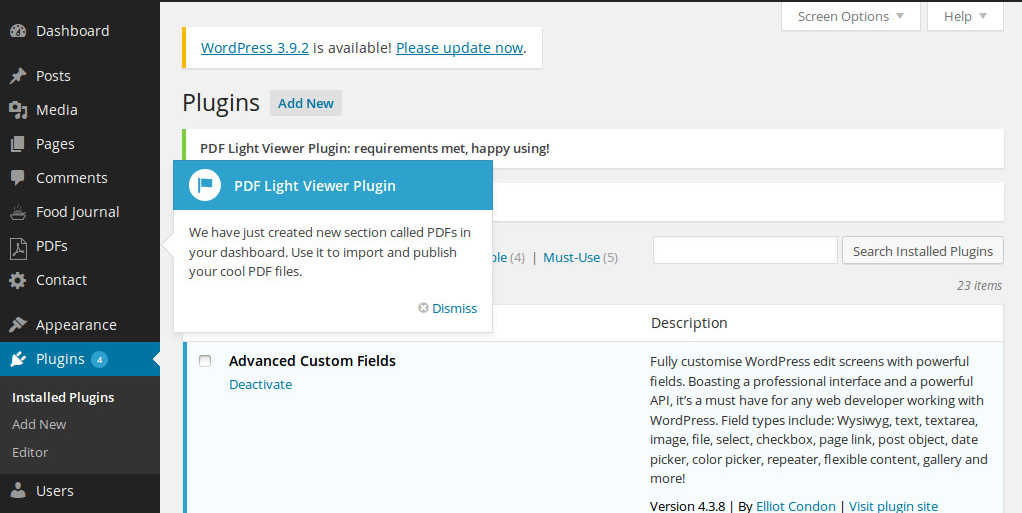
Task: Click the Appearance paintbrush icon
Action: 18,325
